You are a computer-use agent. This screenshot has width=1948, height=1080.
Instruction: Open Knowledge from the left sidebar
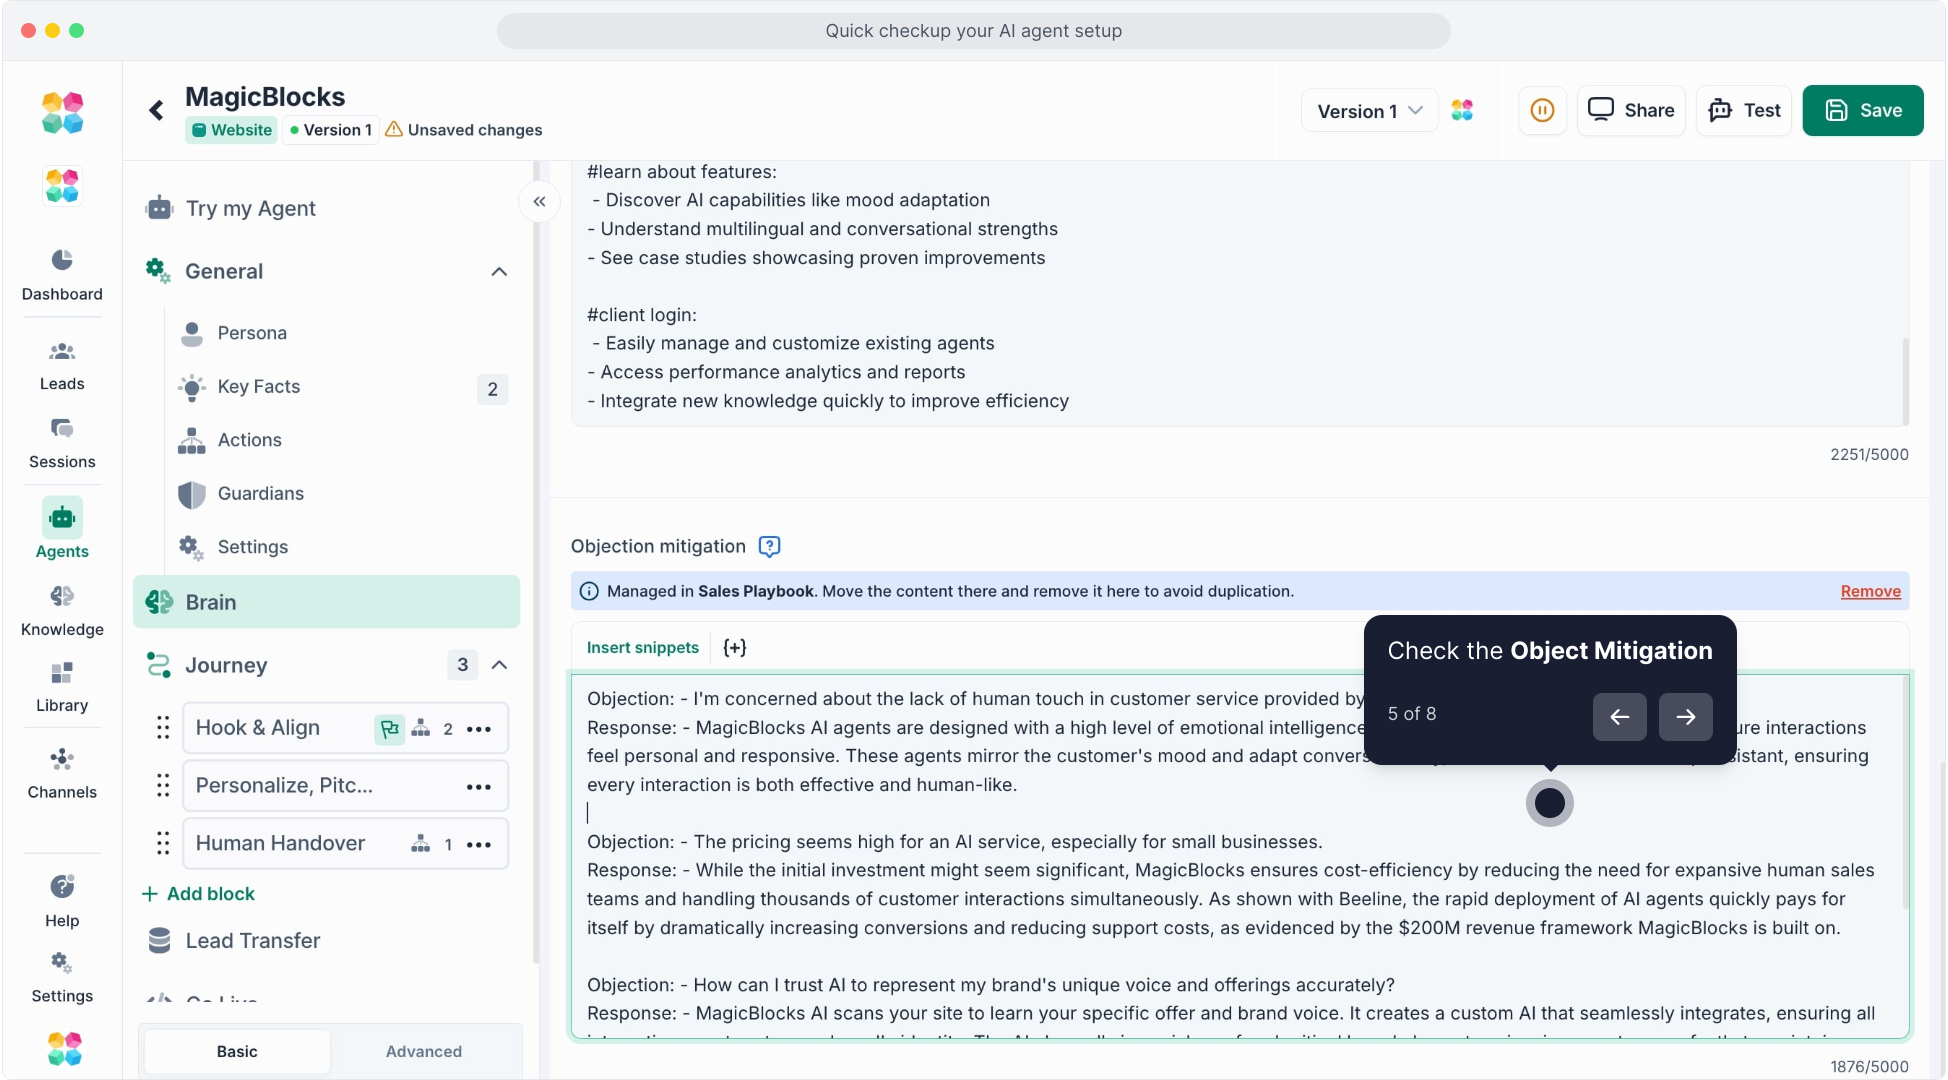tap(62, 610)
